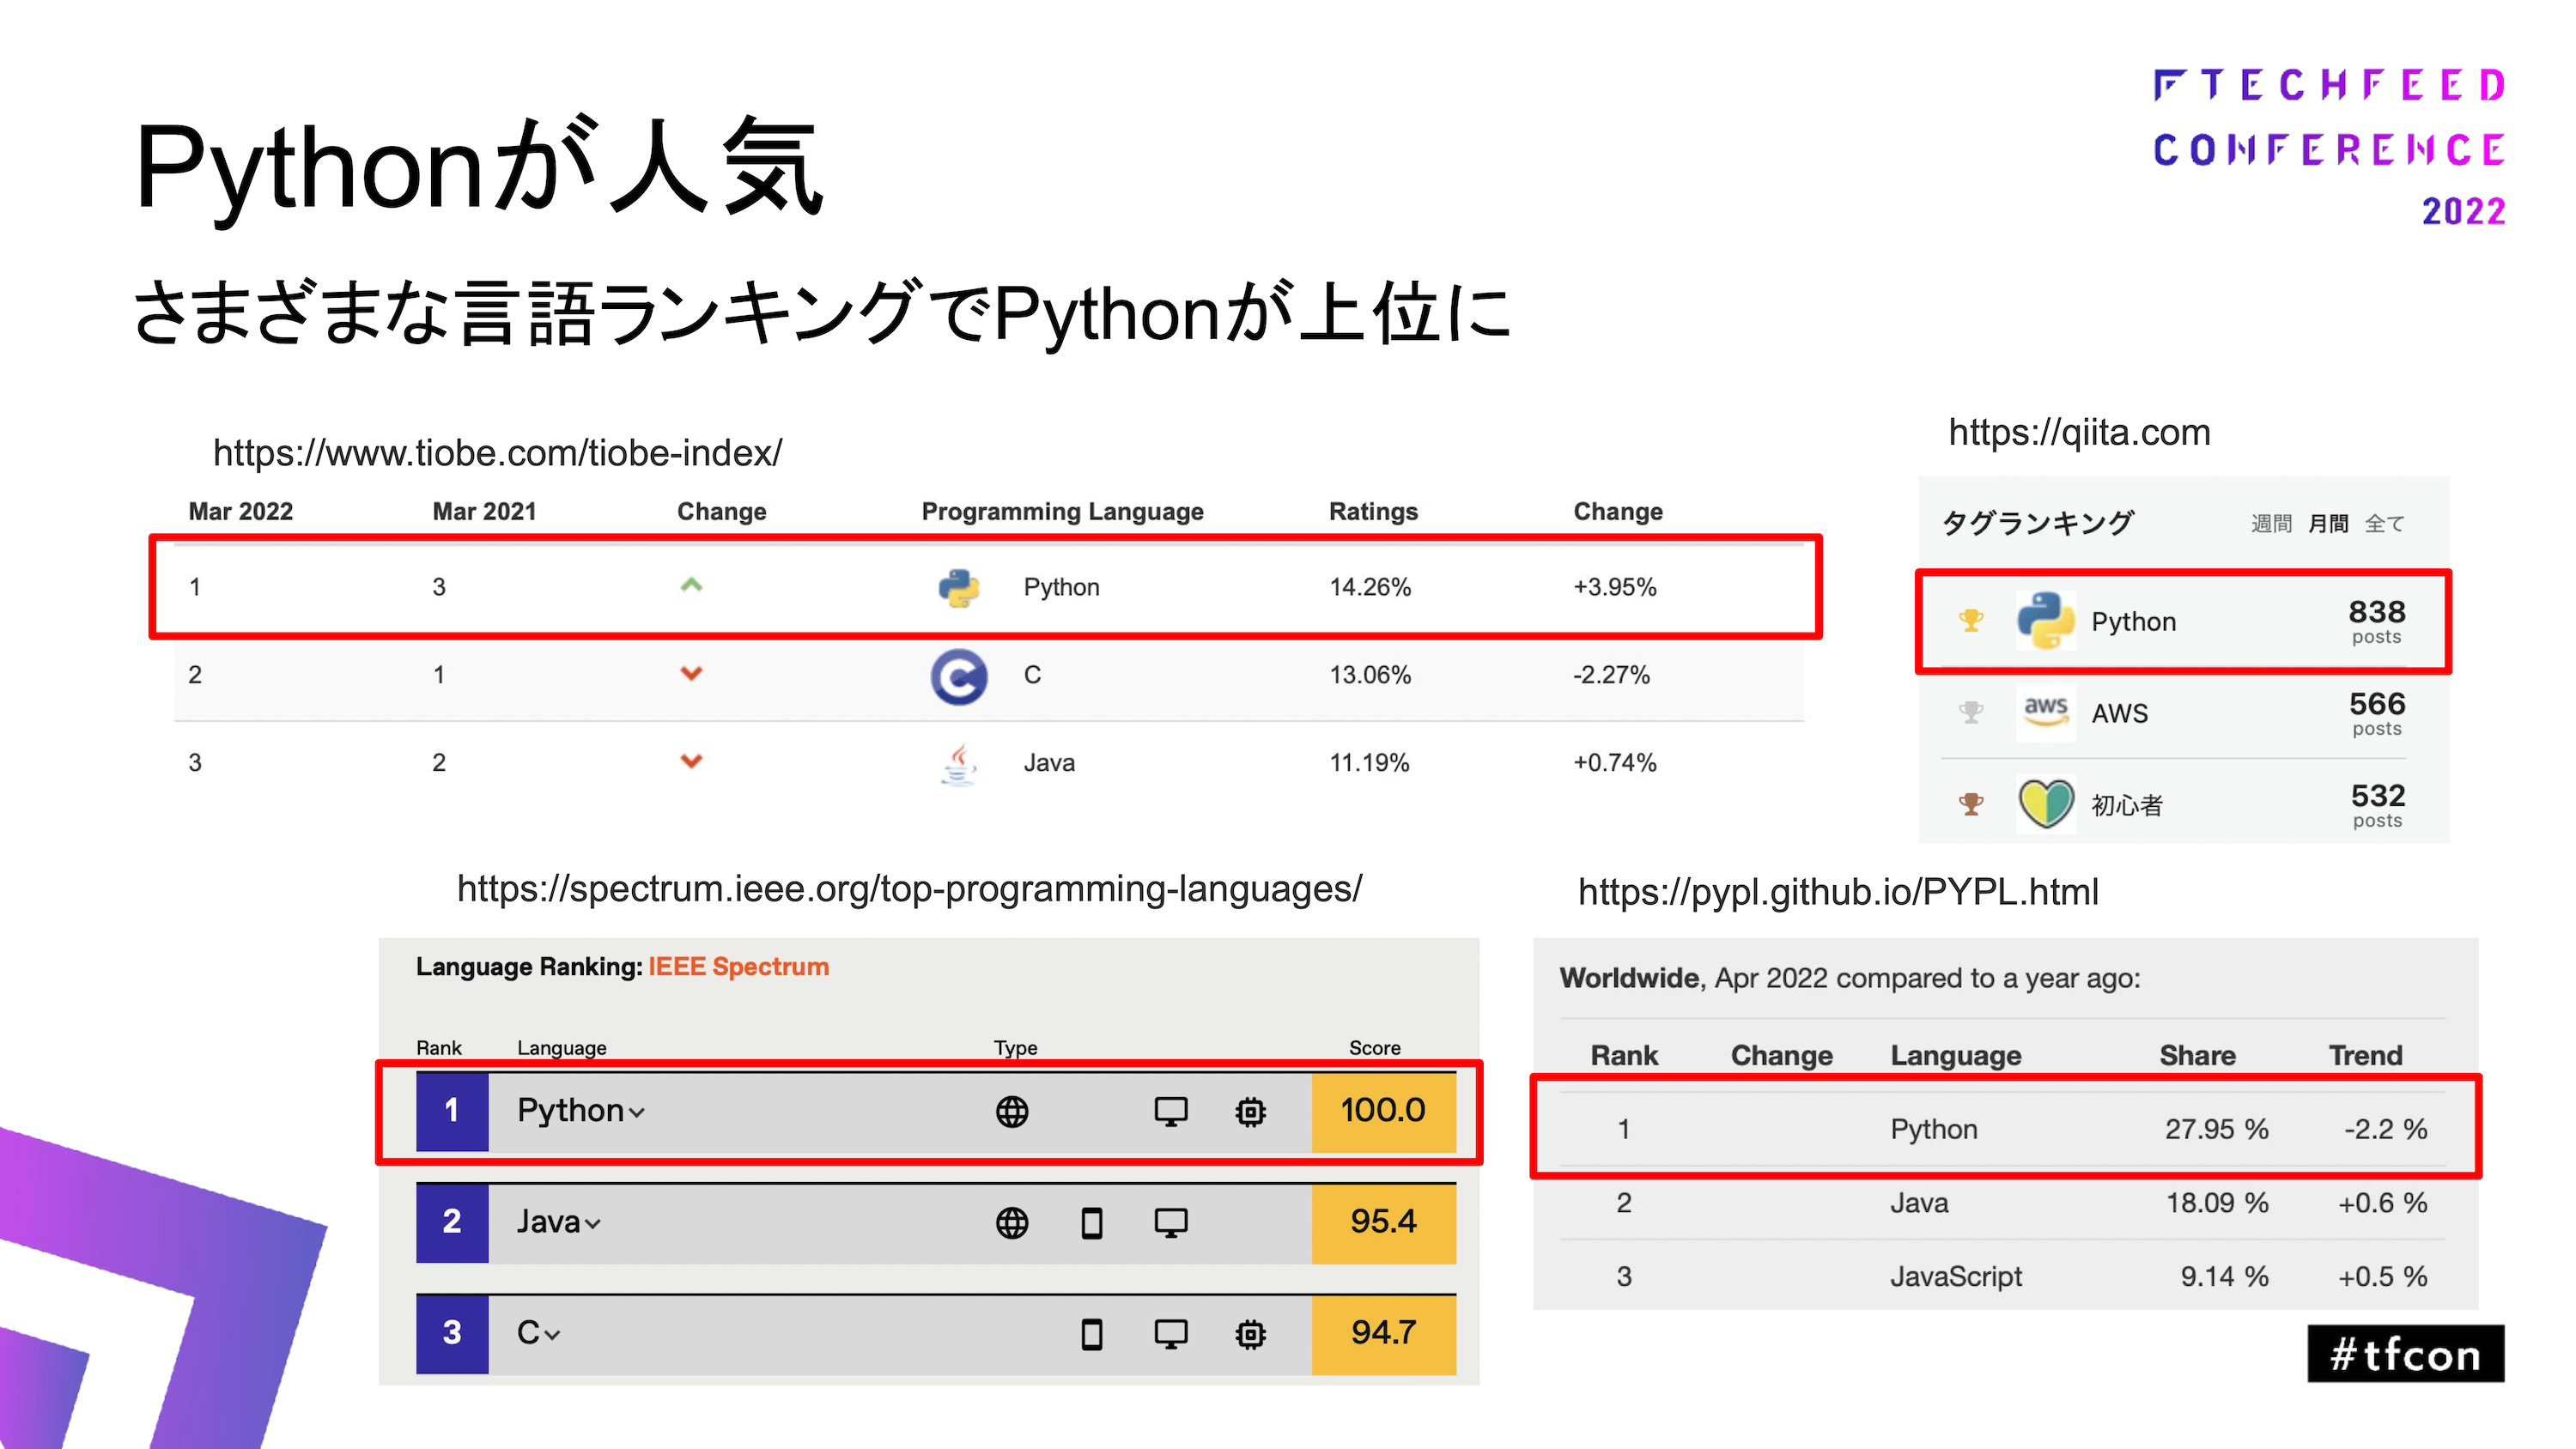Click blue rank 1 box in IEEE ranking
2576x1449 pixels.
(452, 1112)
